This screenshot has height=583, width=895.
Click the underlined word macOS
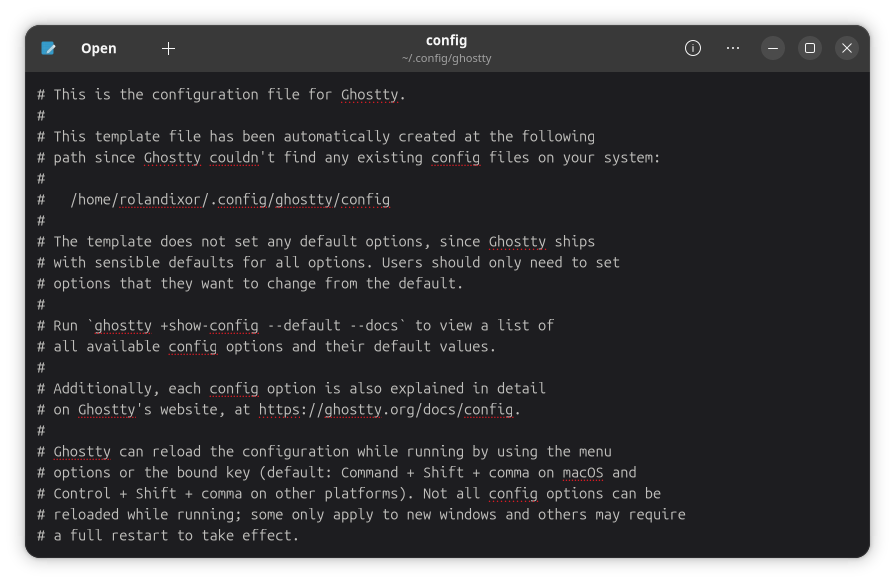click(x=582, y=472)
